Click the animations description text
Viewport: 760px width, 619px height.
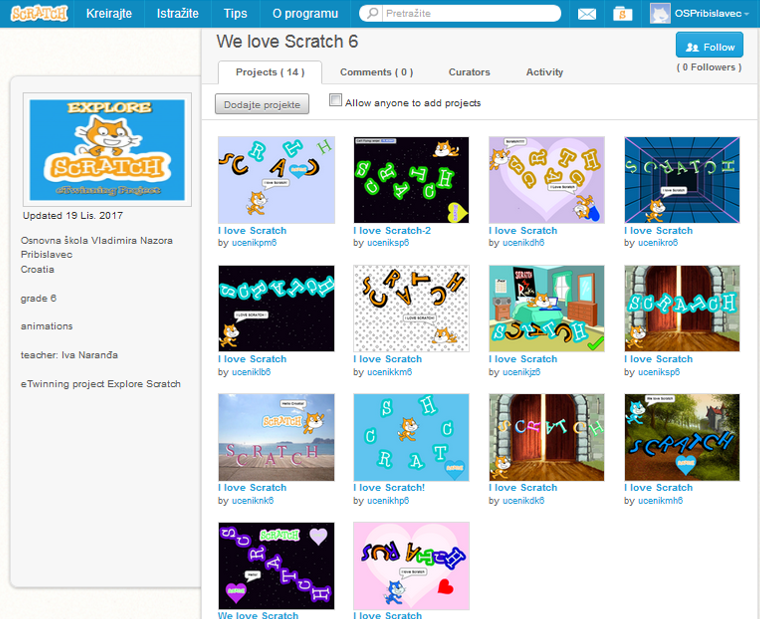(x=47, y=326)
